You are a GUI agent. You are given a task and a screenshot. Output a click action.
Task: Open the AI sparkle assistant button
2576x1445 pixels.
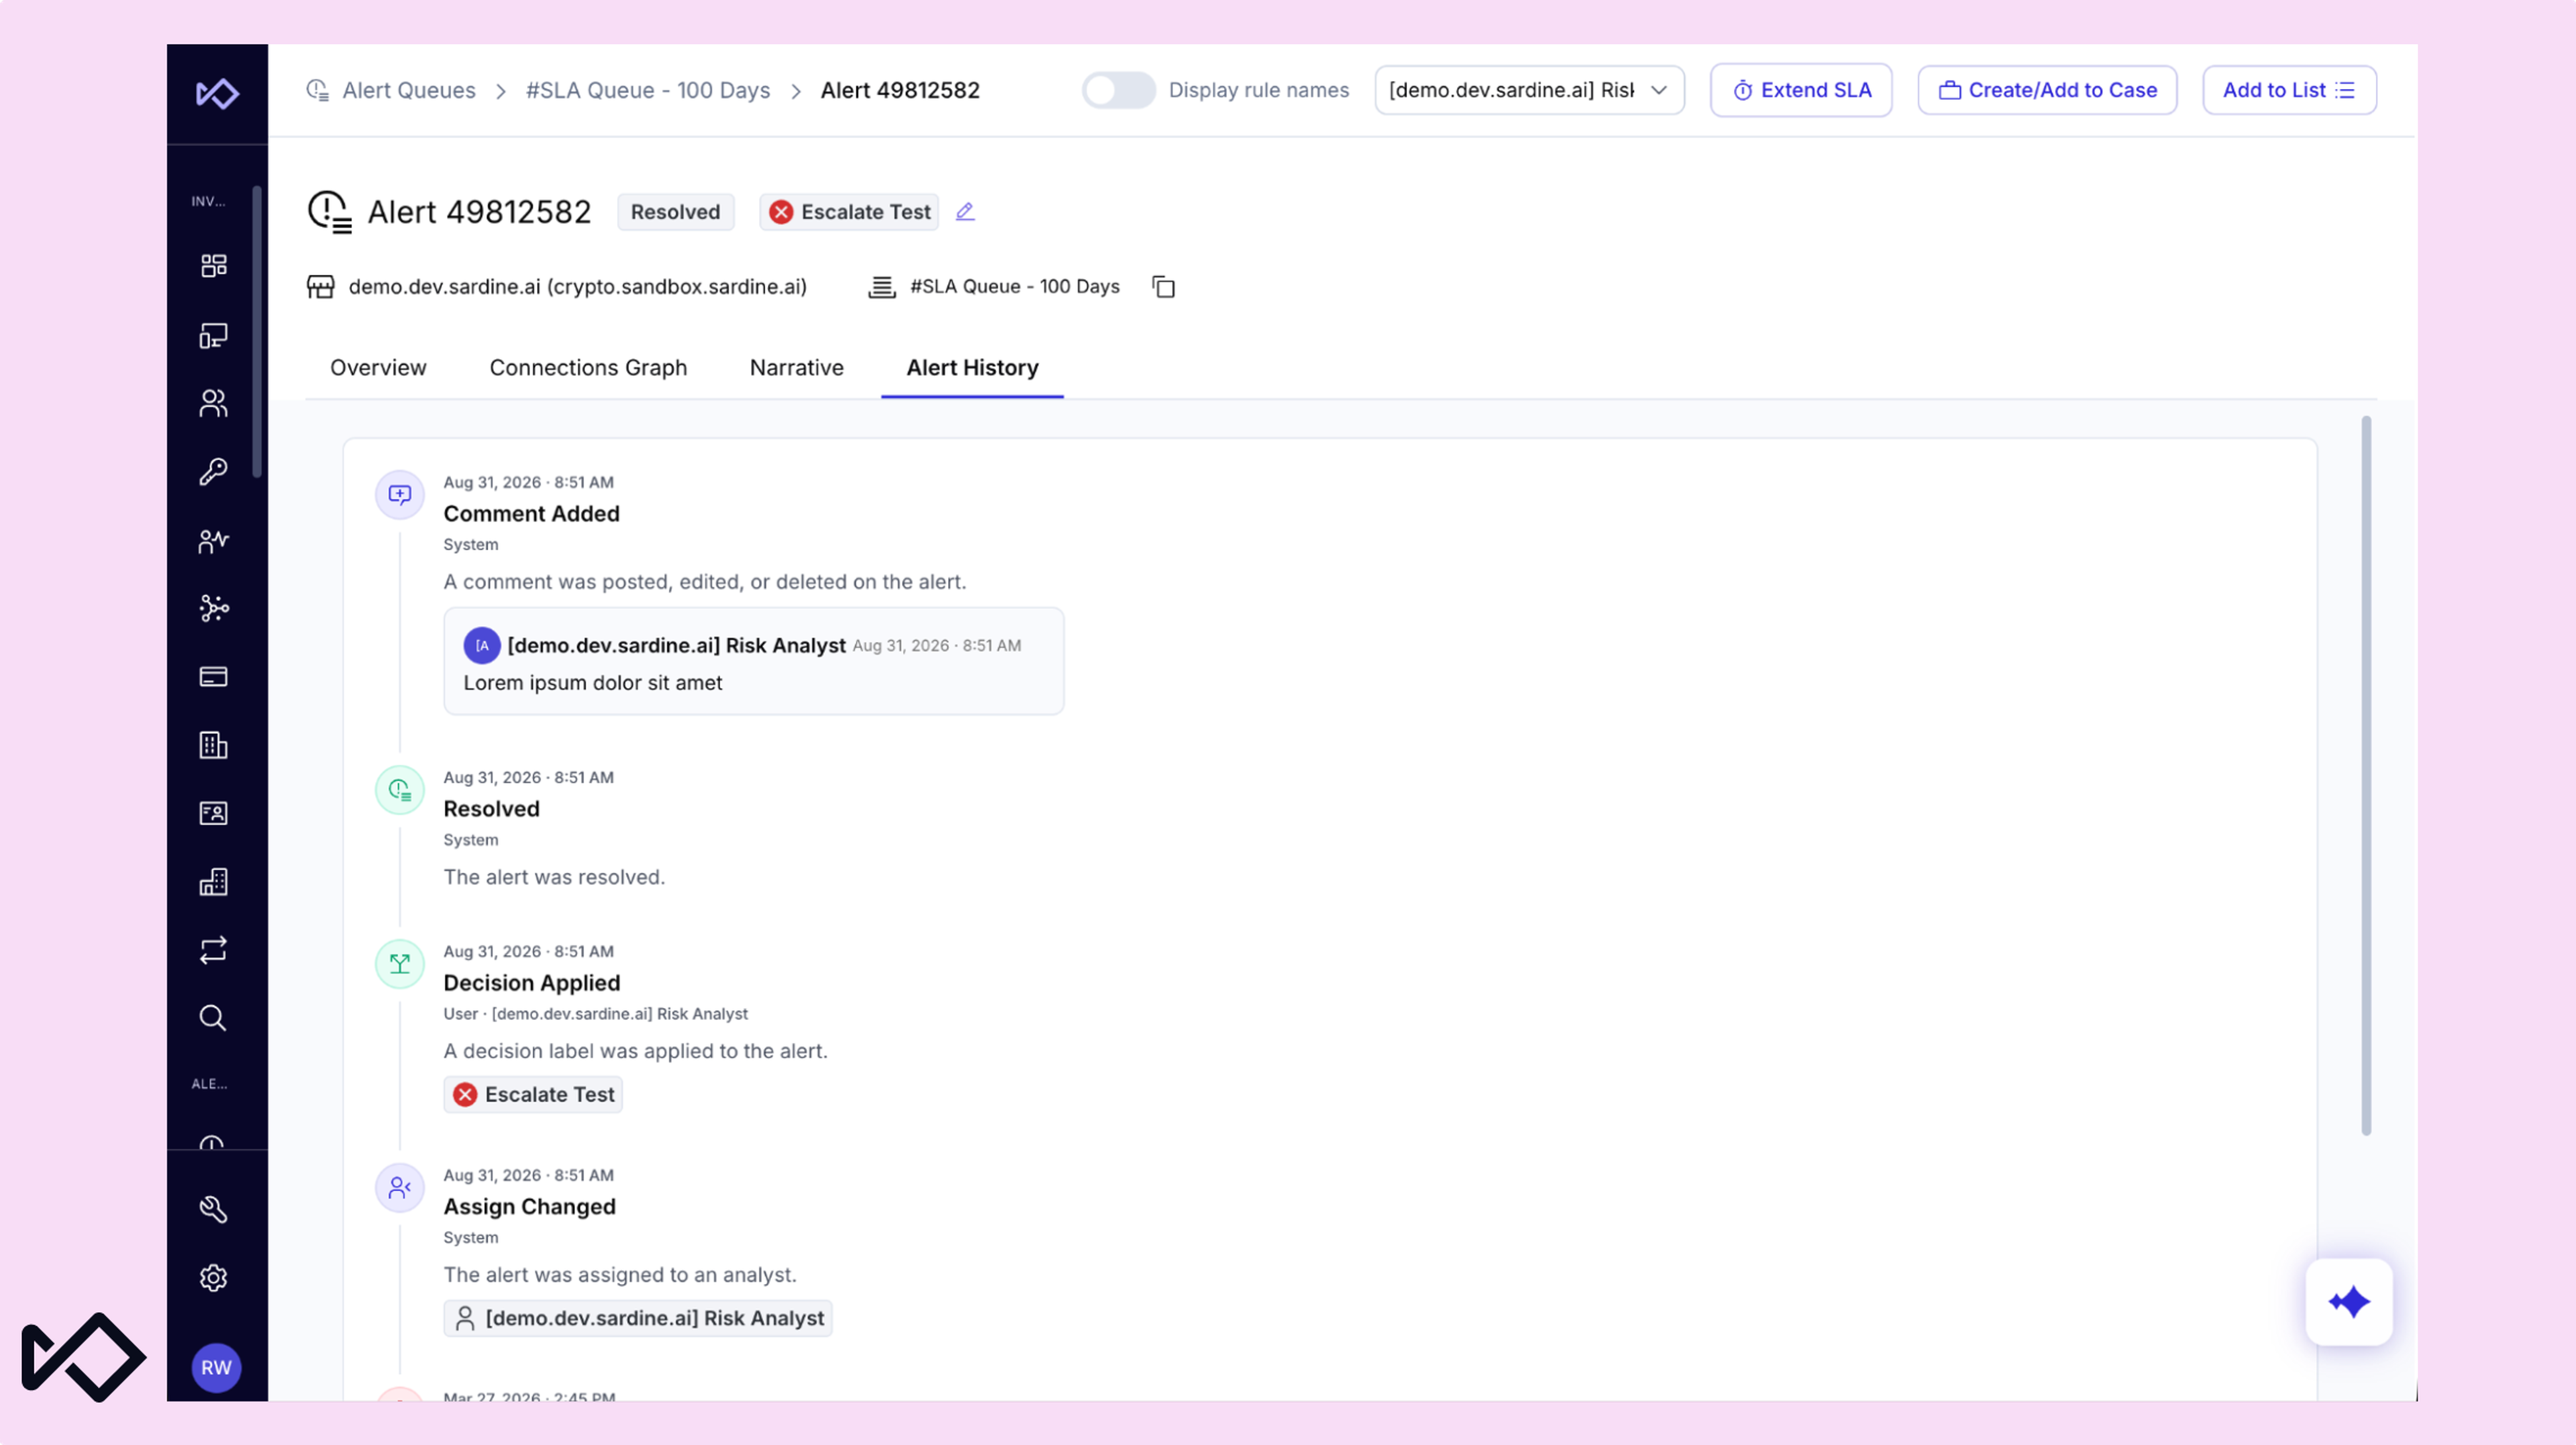pos(2349,1302)
